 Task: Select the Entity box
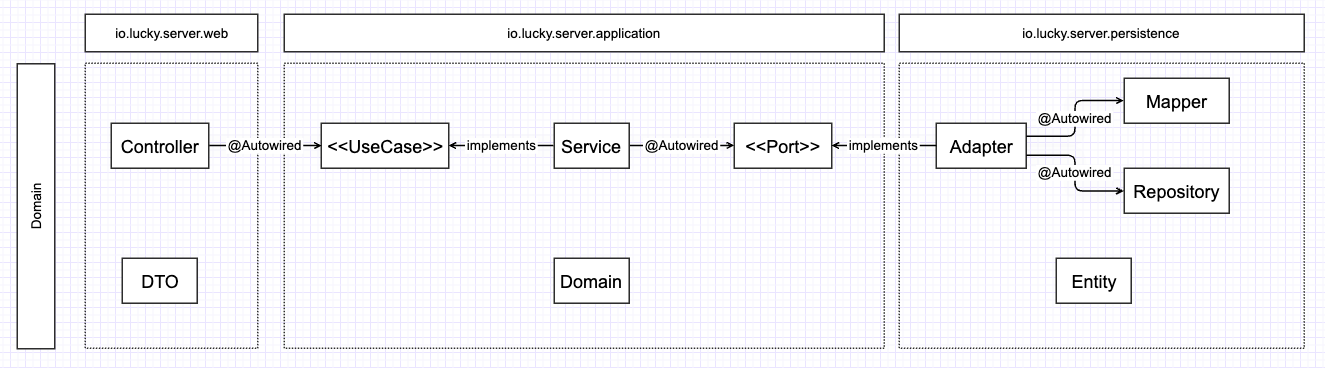[1094, 281]
